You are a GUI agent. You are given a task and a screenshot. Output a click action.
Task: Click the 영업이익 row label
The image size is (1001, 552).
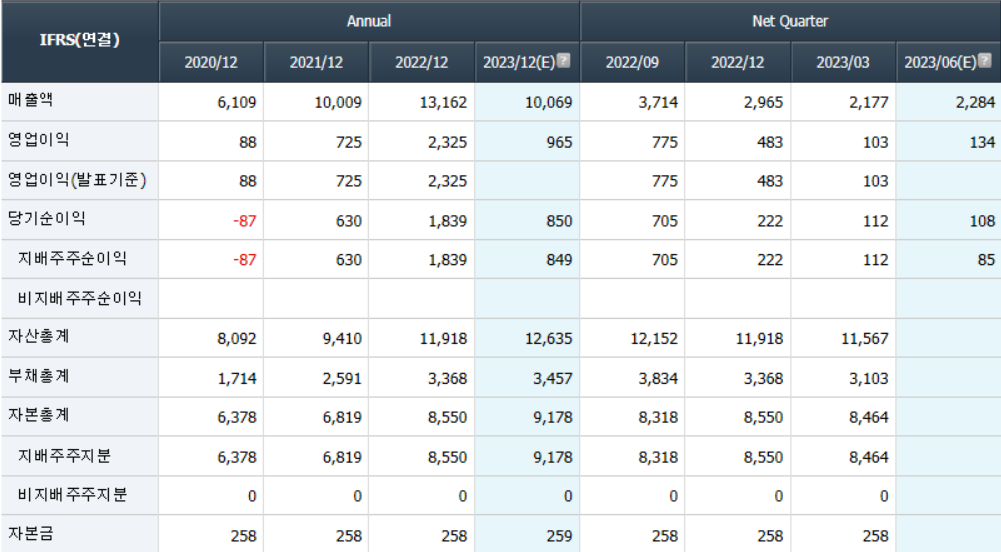[x=38, y=140]
